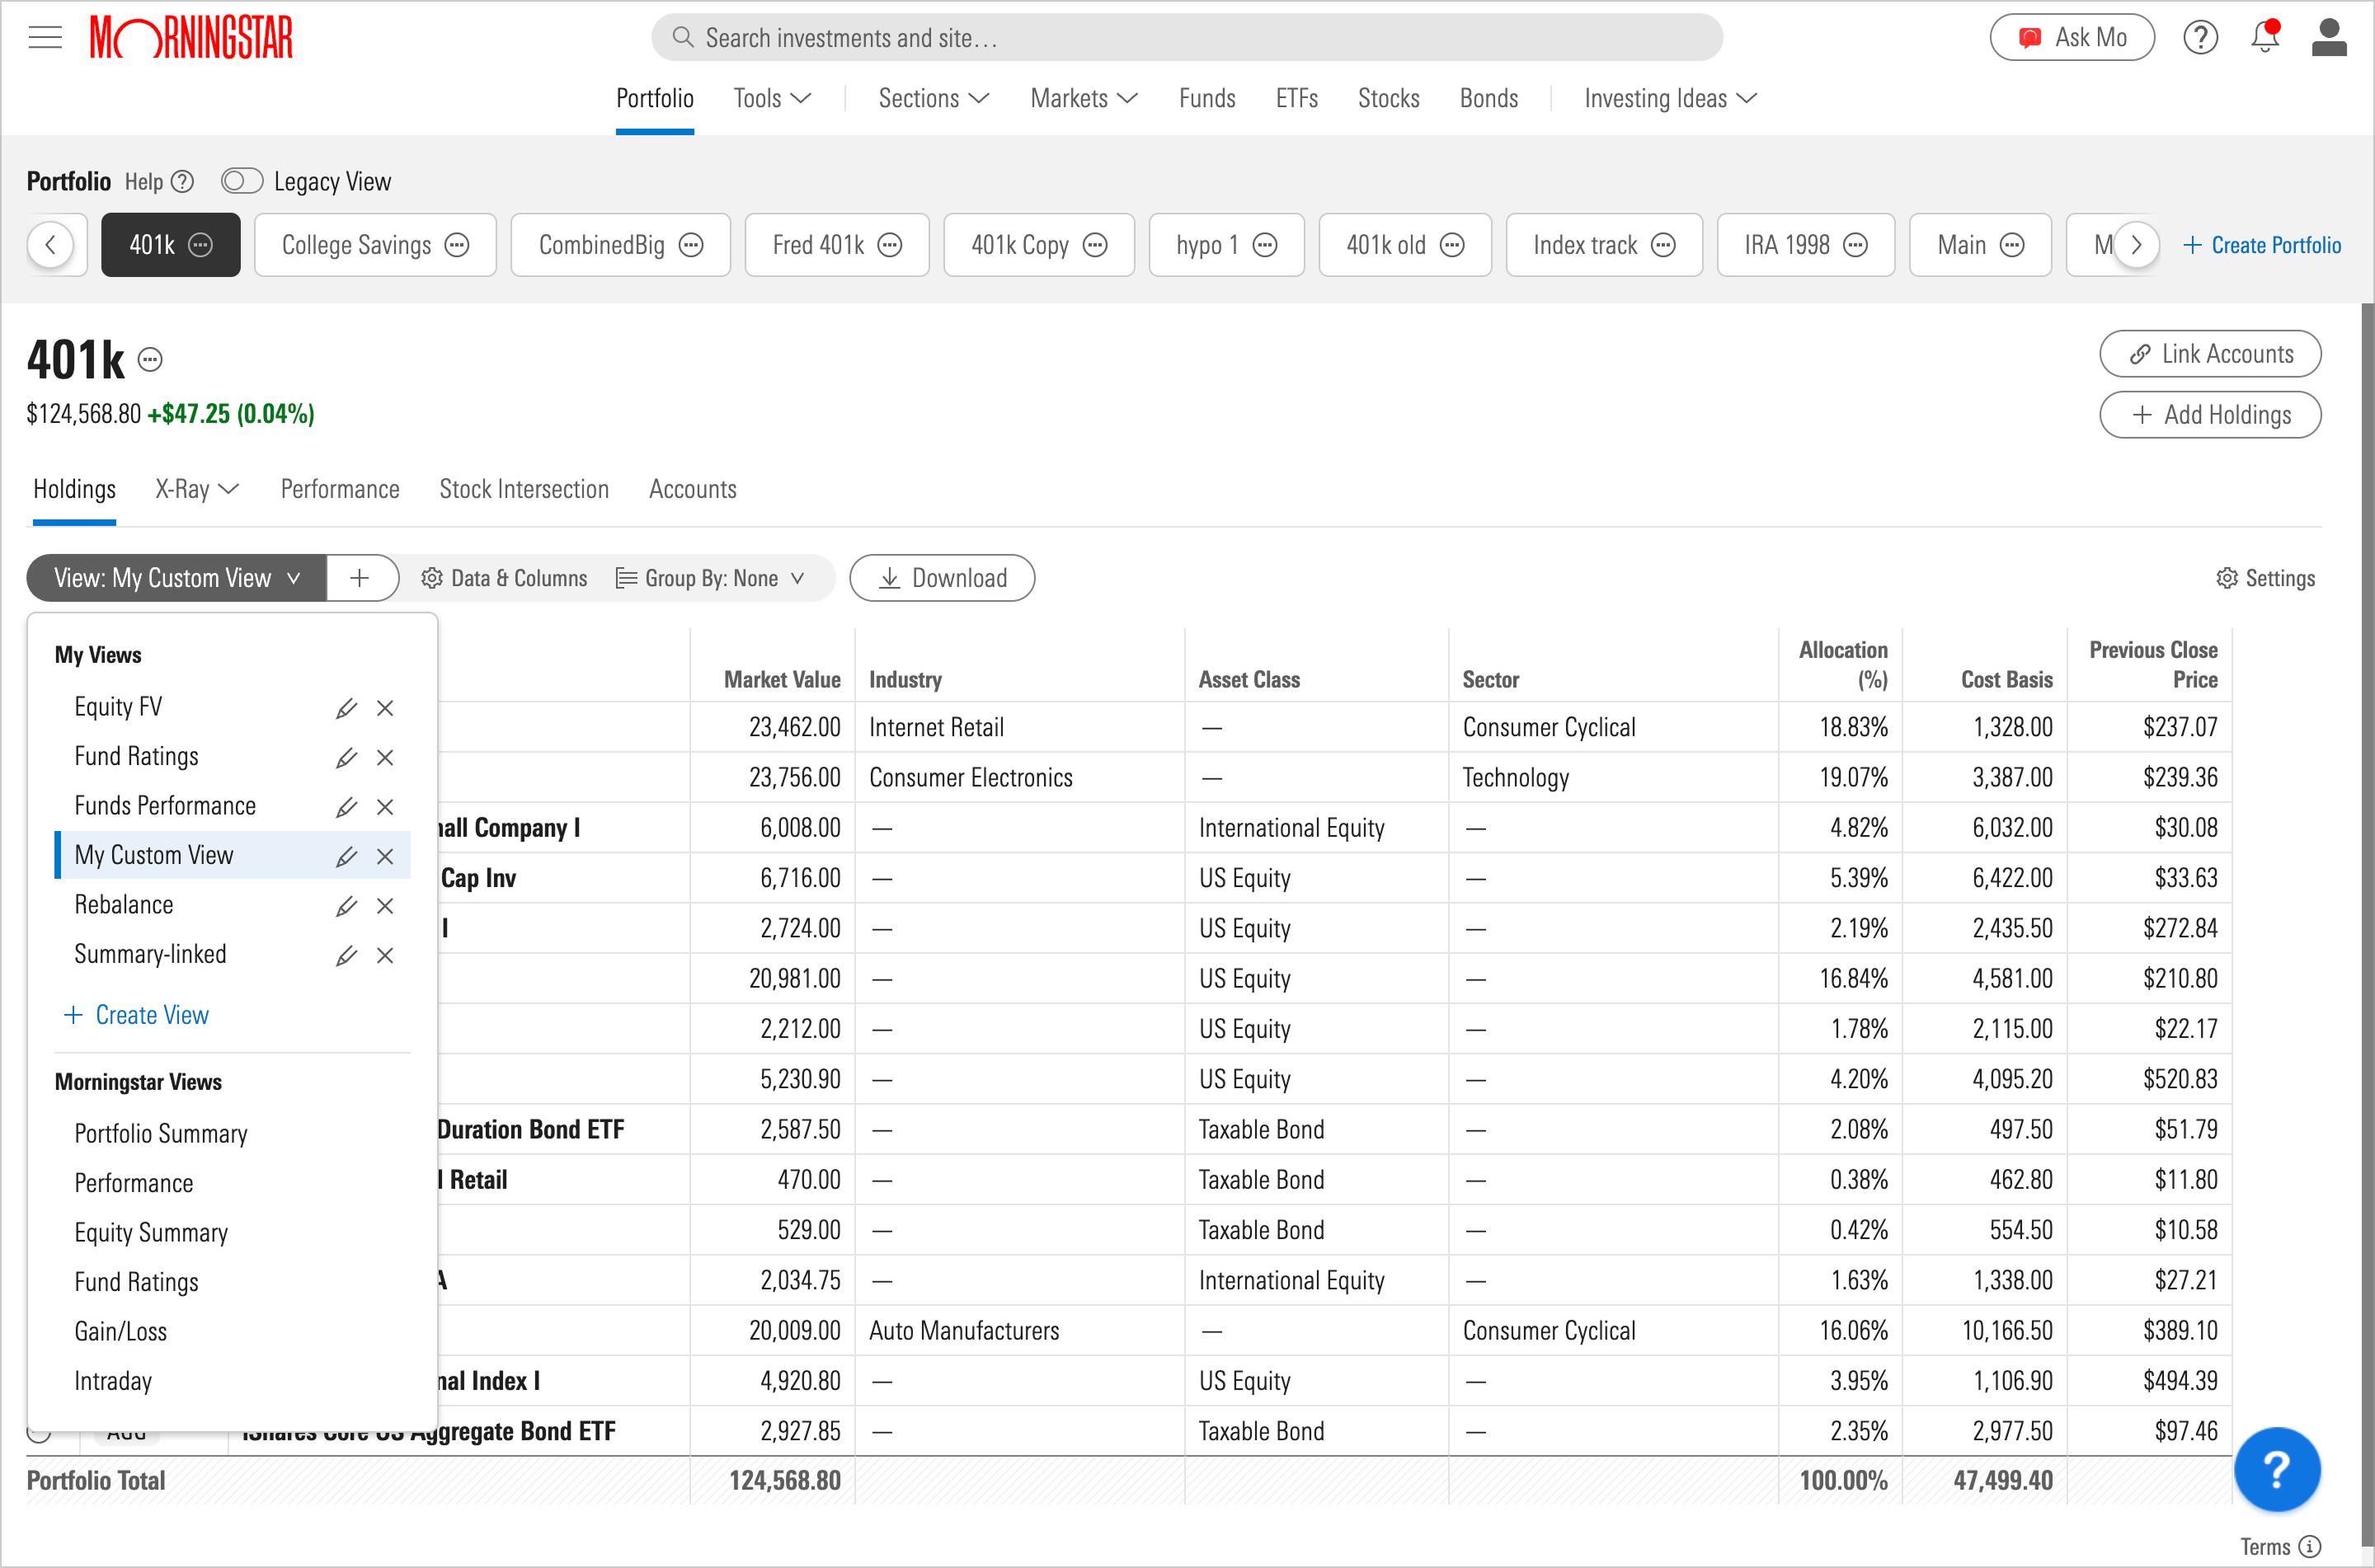This screenshot has width=2375, height=1568.
Task: Click the Download button
Action: 942,578
